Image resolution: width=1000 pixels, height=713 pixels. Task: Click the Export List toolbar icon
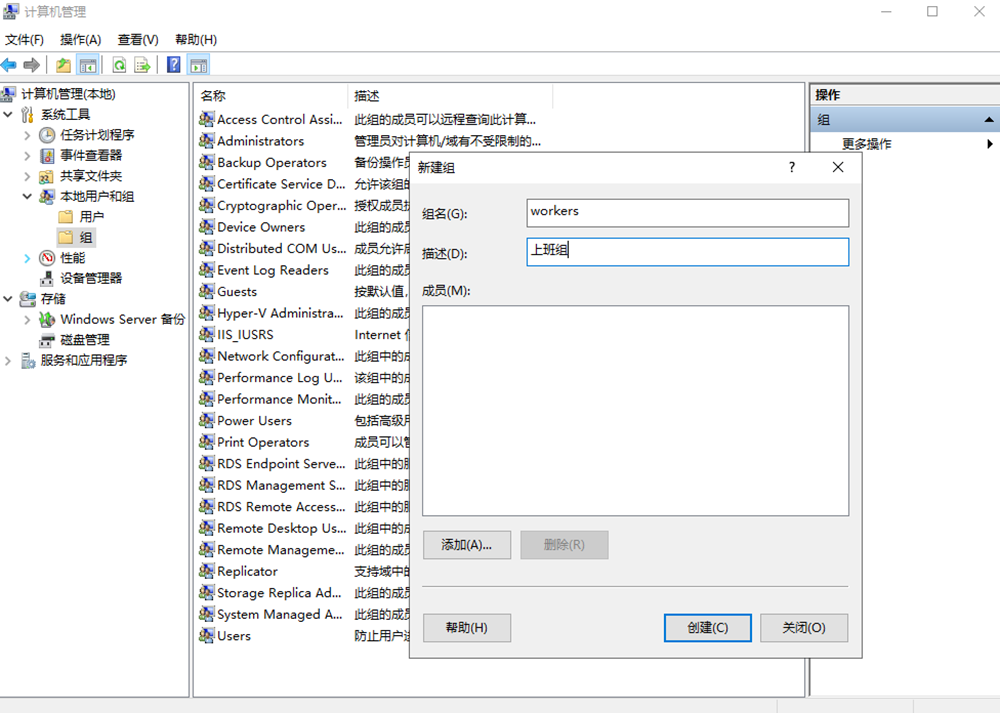pyautogui.click(x=143, y=65)
